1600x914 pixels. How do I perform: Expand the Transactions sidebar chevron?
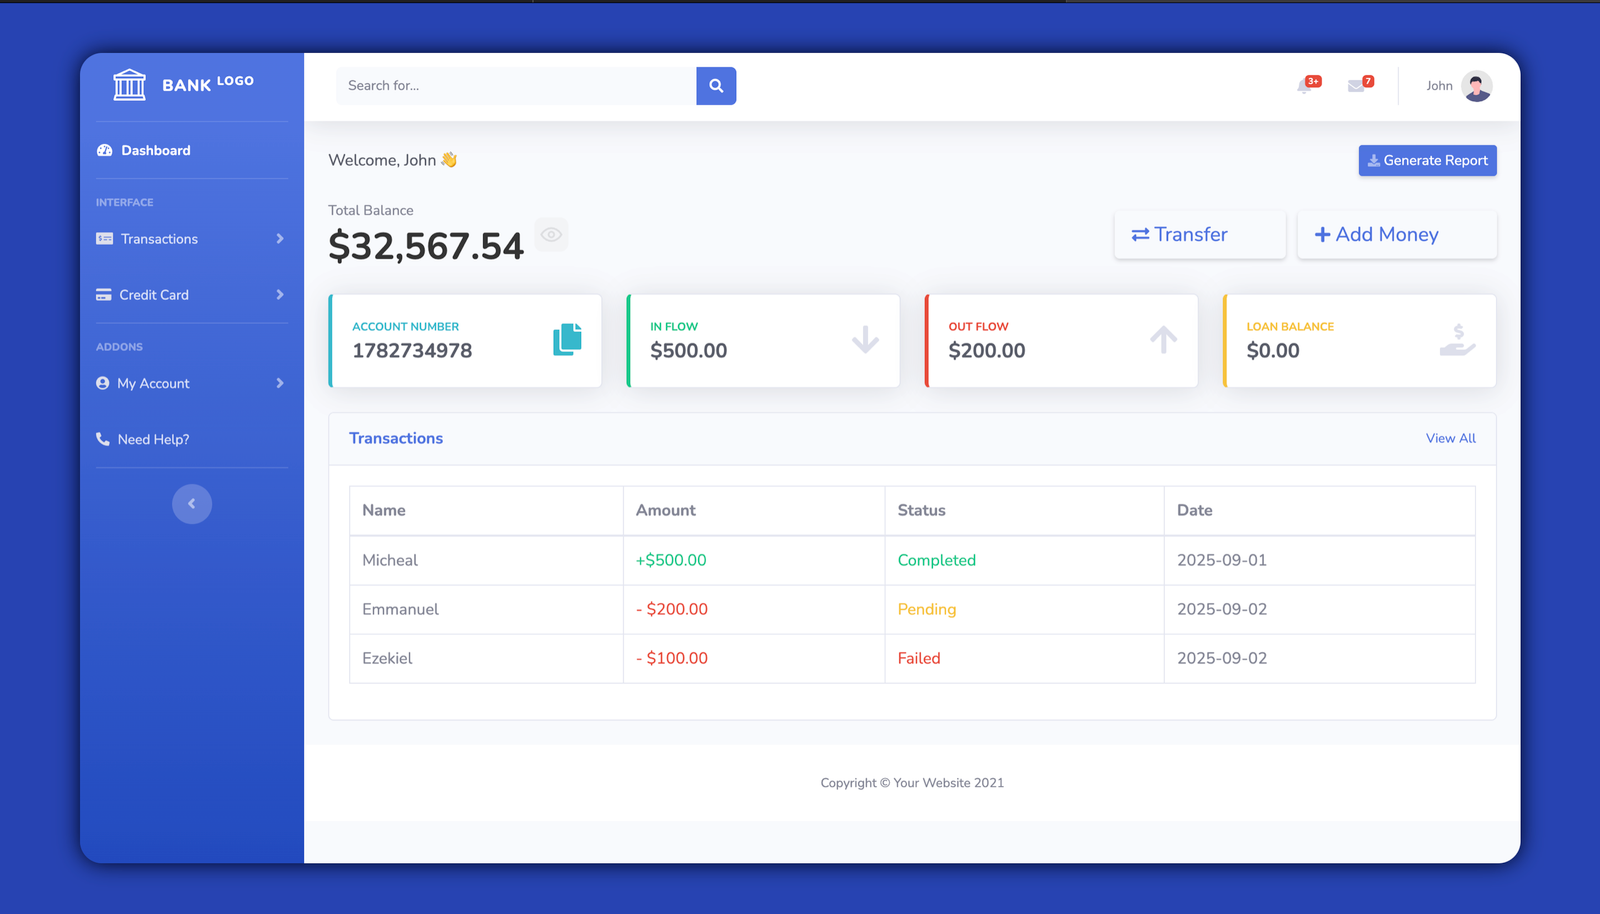pos(280,239)
